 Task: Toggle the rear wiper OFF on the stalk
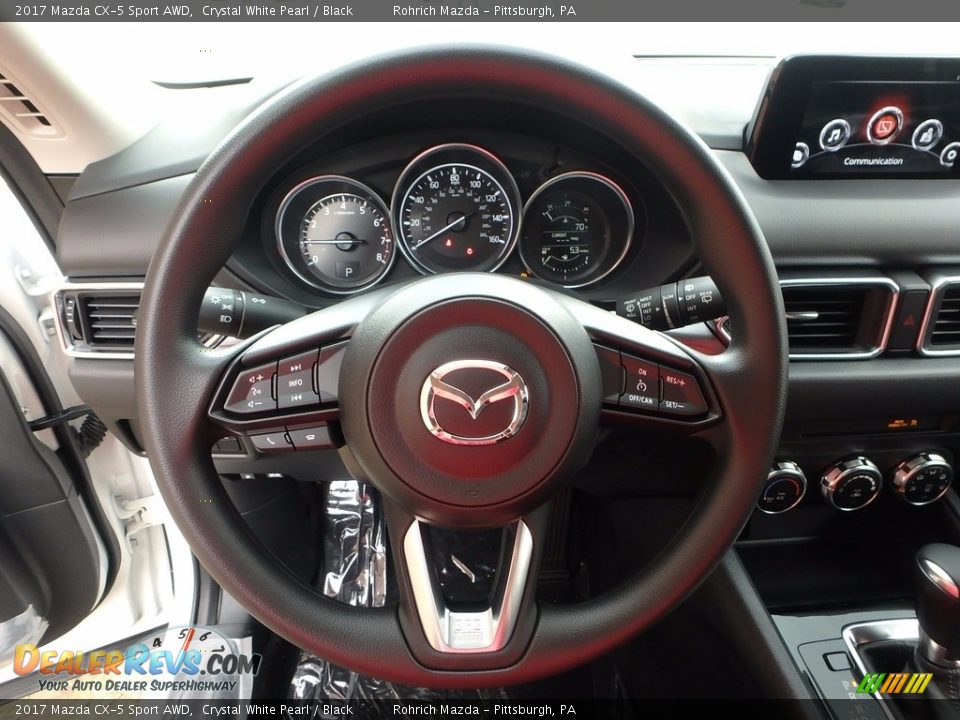(692, 296)
